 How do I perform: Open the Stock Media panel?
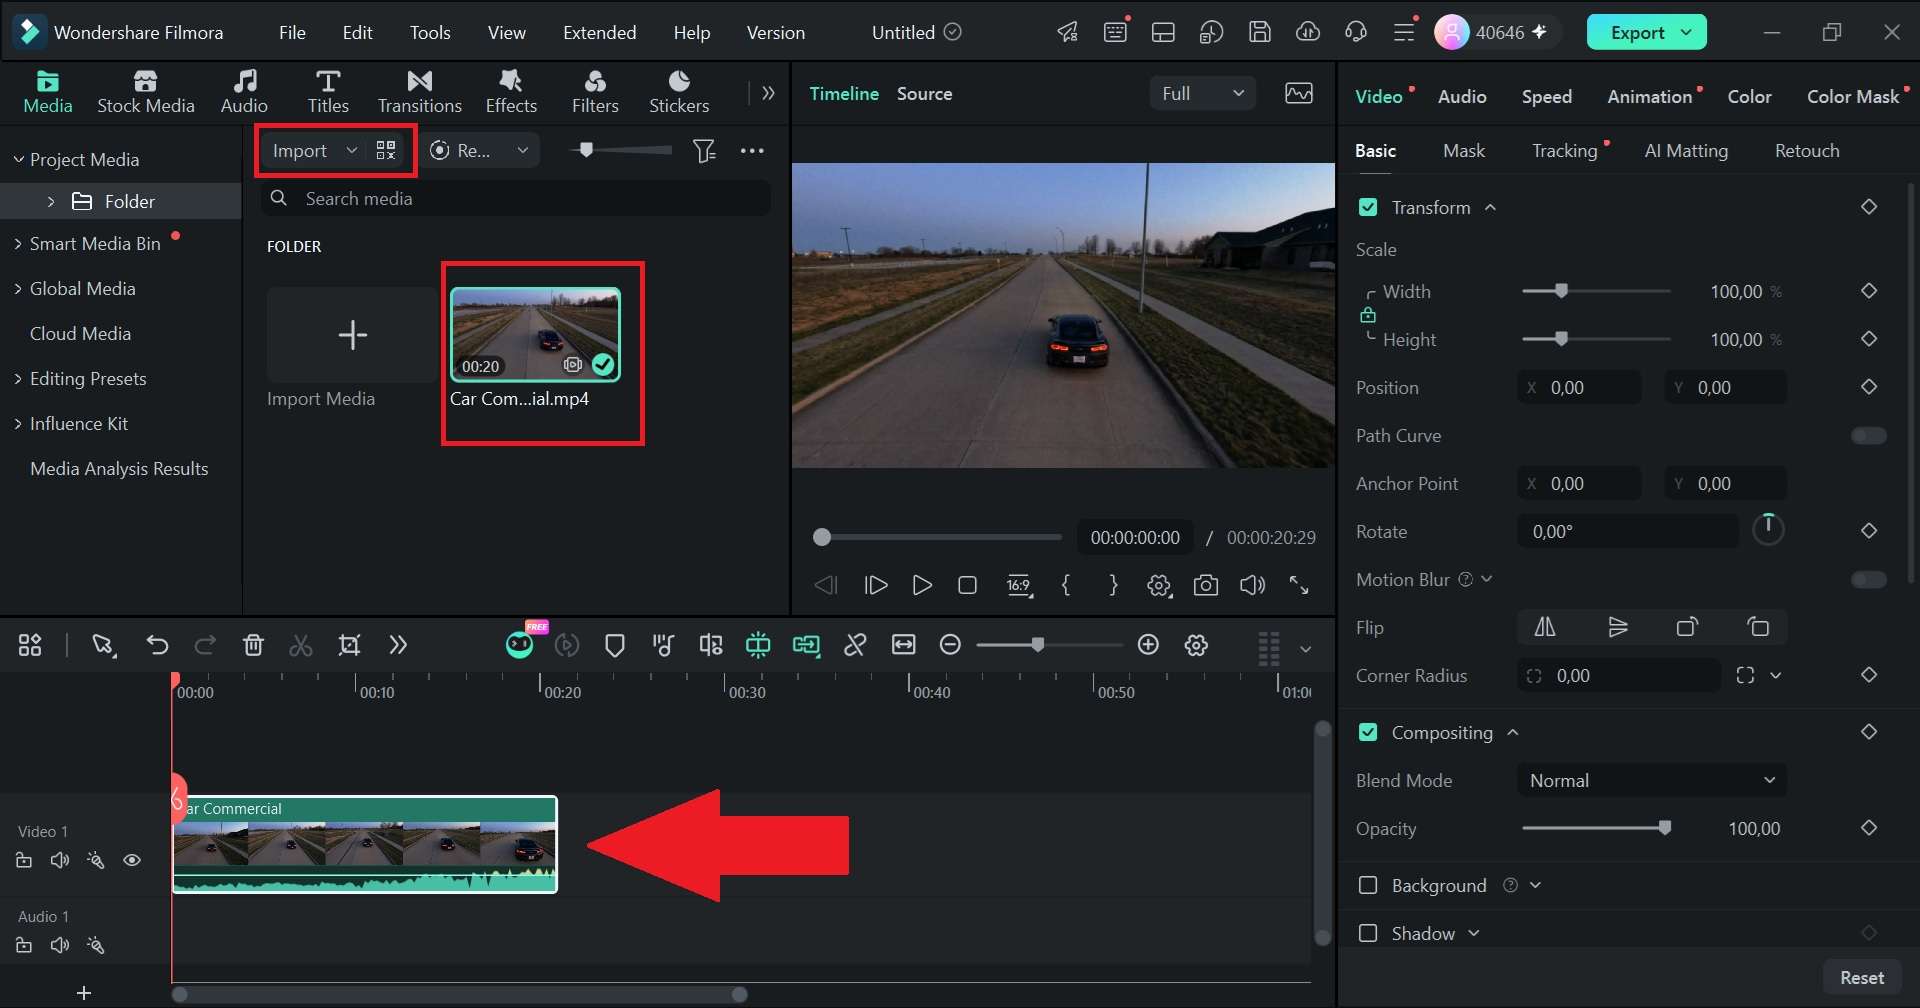click(145, 92)
